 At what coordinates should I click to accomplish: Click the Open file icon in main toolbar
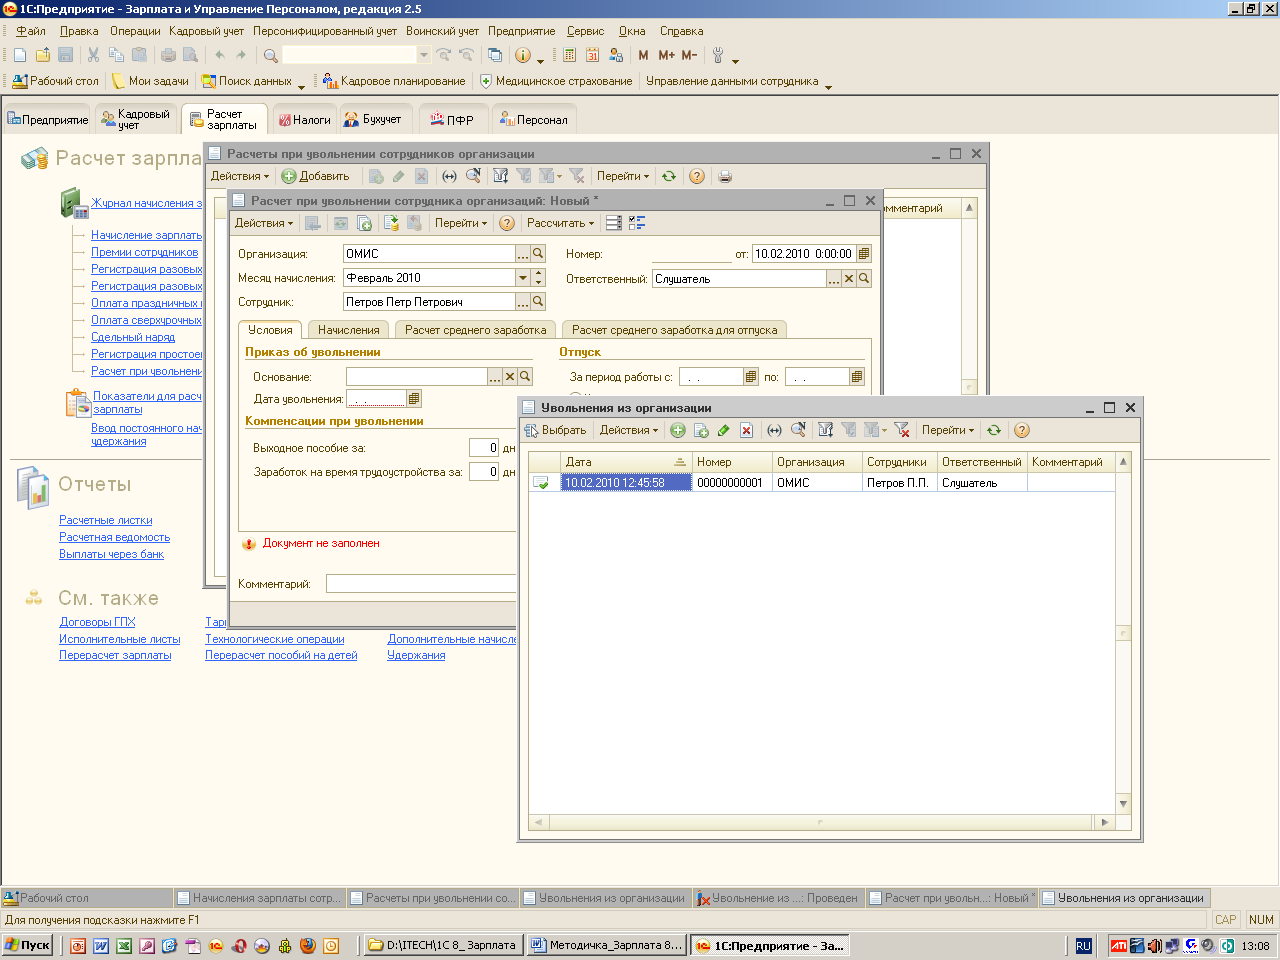point(43,55)
